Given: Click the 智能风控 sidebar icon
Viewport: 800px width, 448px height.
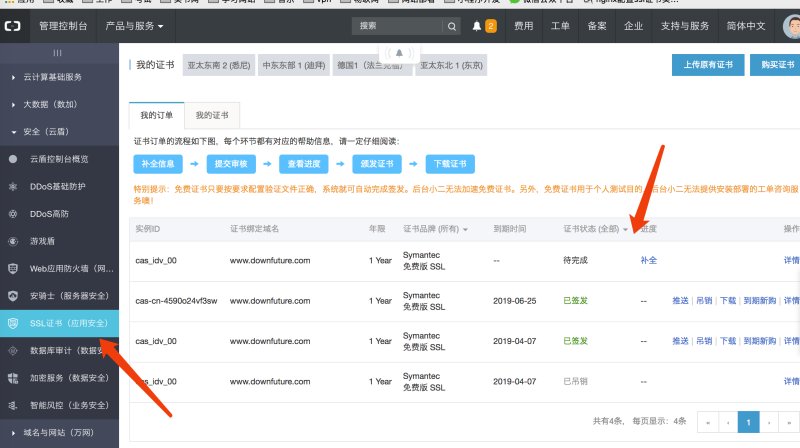Looking at the screenshot, I should tap(13, 405).
